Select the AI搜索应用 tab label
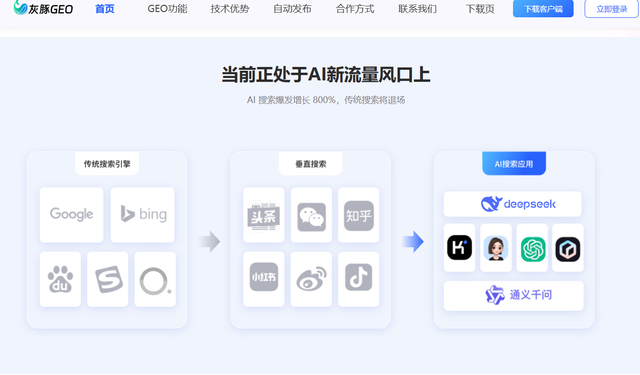Screen dimensions: 640x375 click(x=514, y=164)
